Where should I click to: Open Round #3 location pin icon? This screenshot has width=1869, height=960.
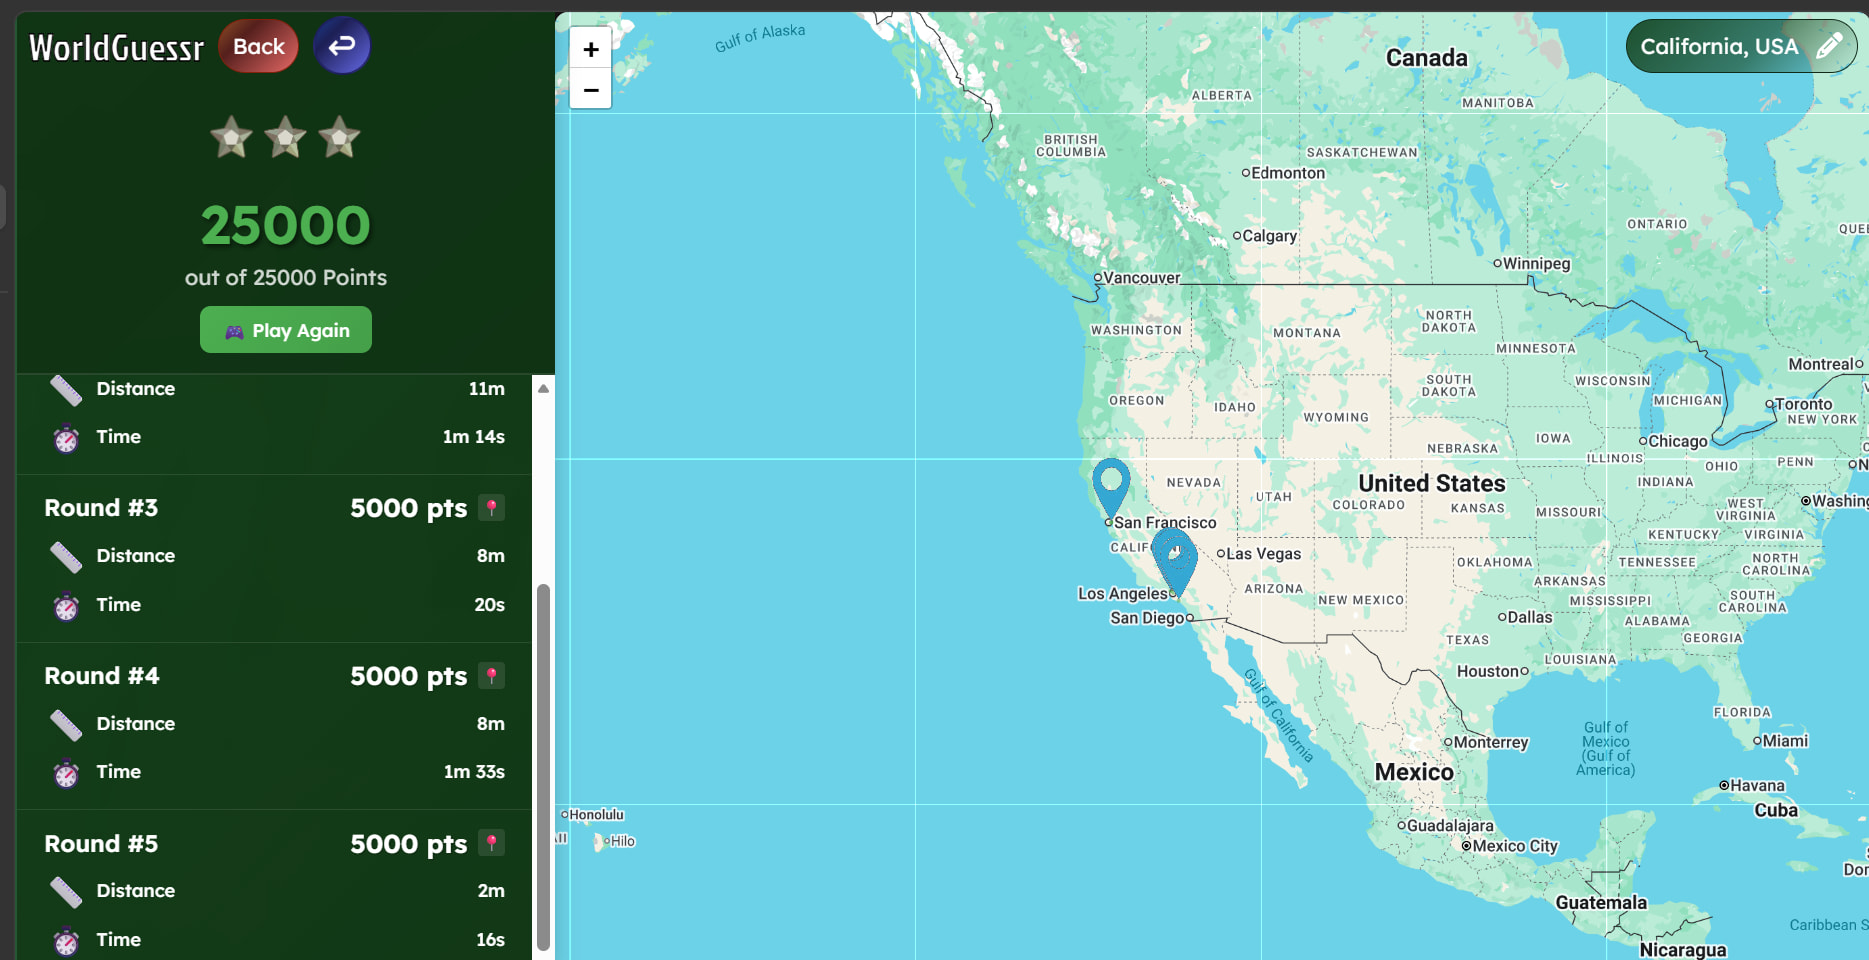tap(491, 508)
